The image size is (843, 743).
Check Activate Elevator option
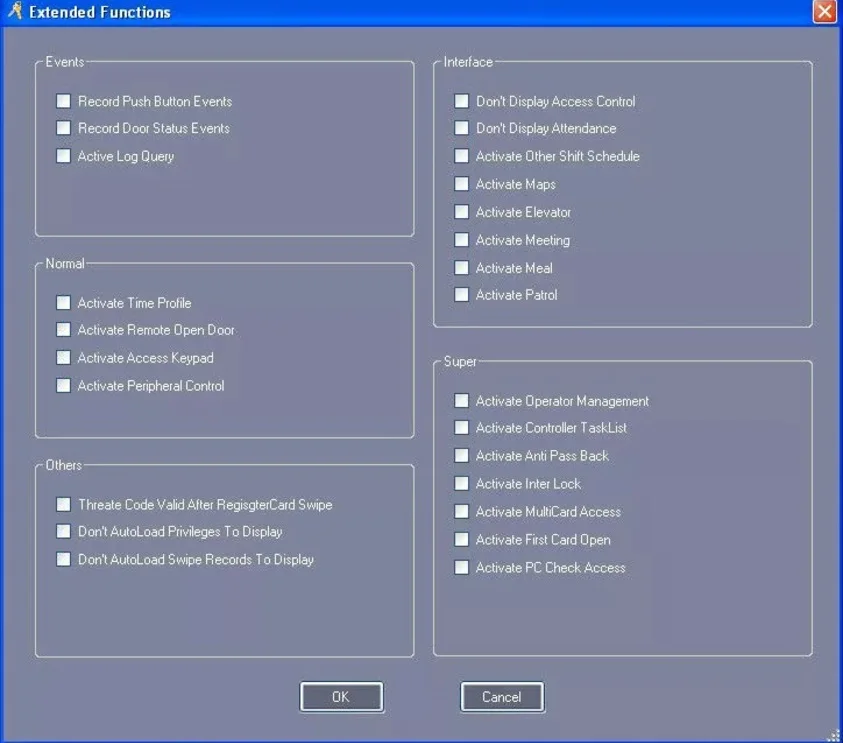461,212
